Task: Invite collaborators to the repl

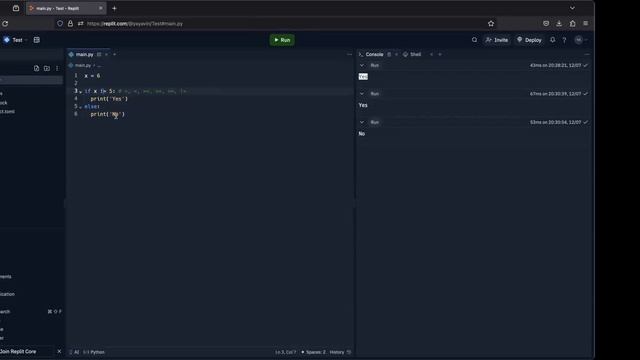Action: 497,40
